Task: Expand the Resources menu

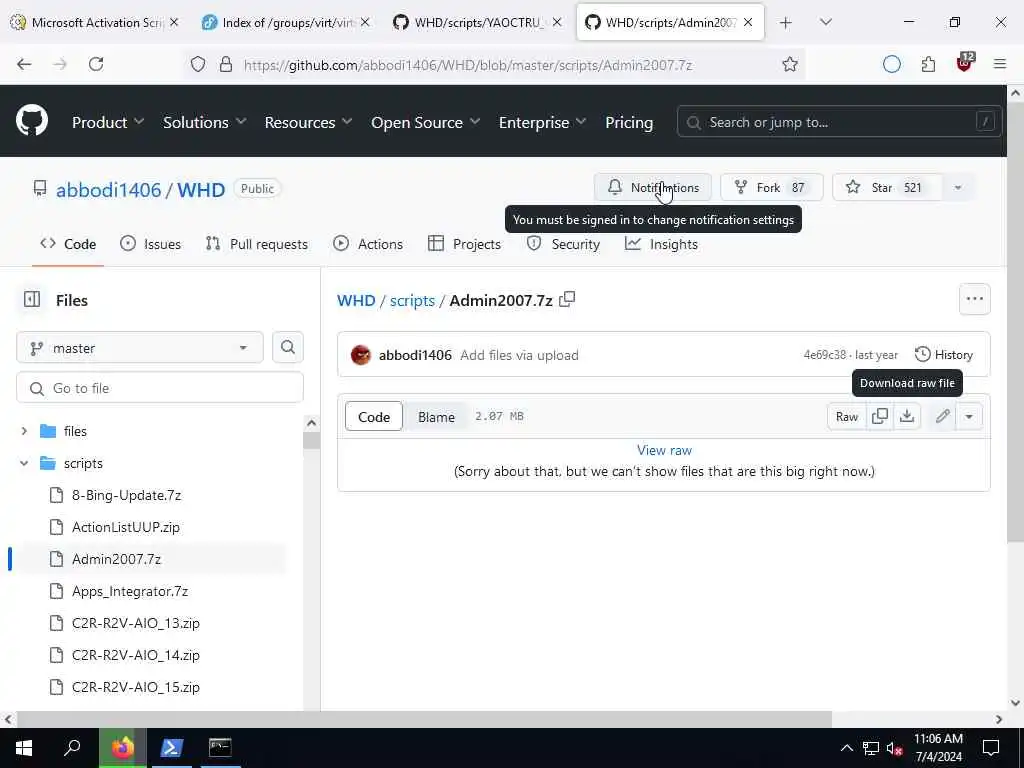Action: pos(308,122)
